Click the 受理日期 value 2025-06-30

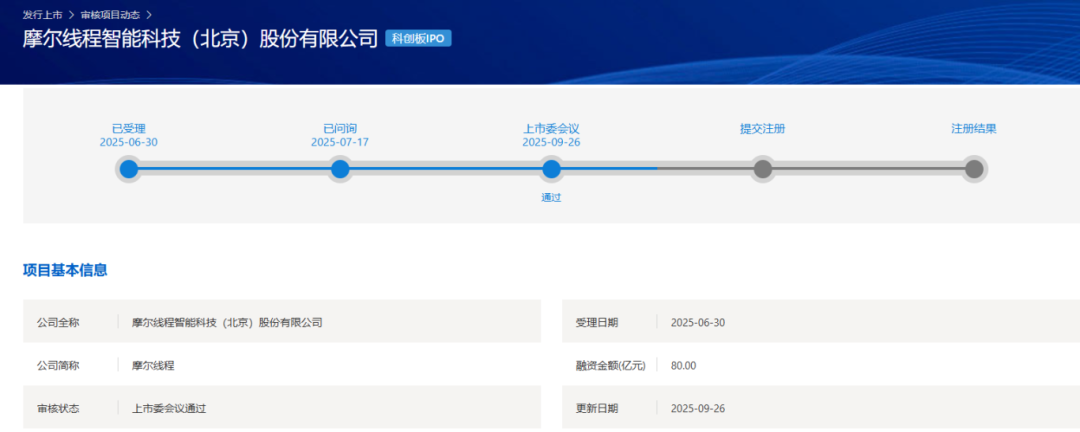coord(697,322)
